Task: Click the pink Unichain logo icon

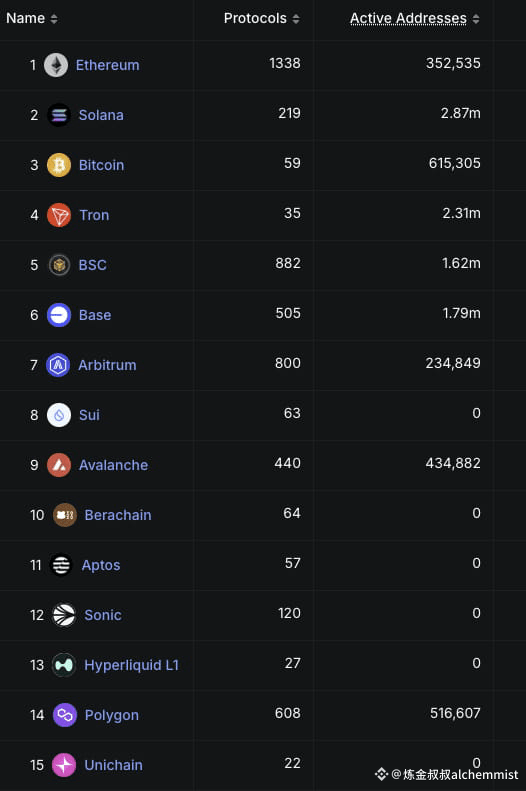Action: (64, 765)
